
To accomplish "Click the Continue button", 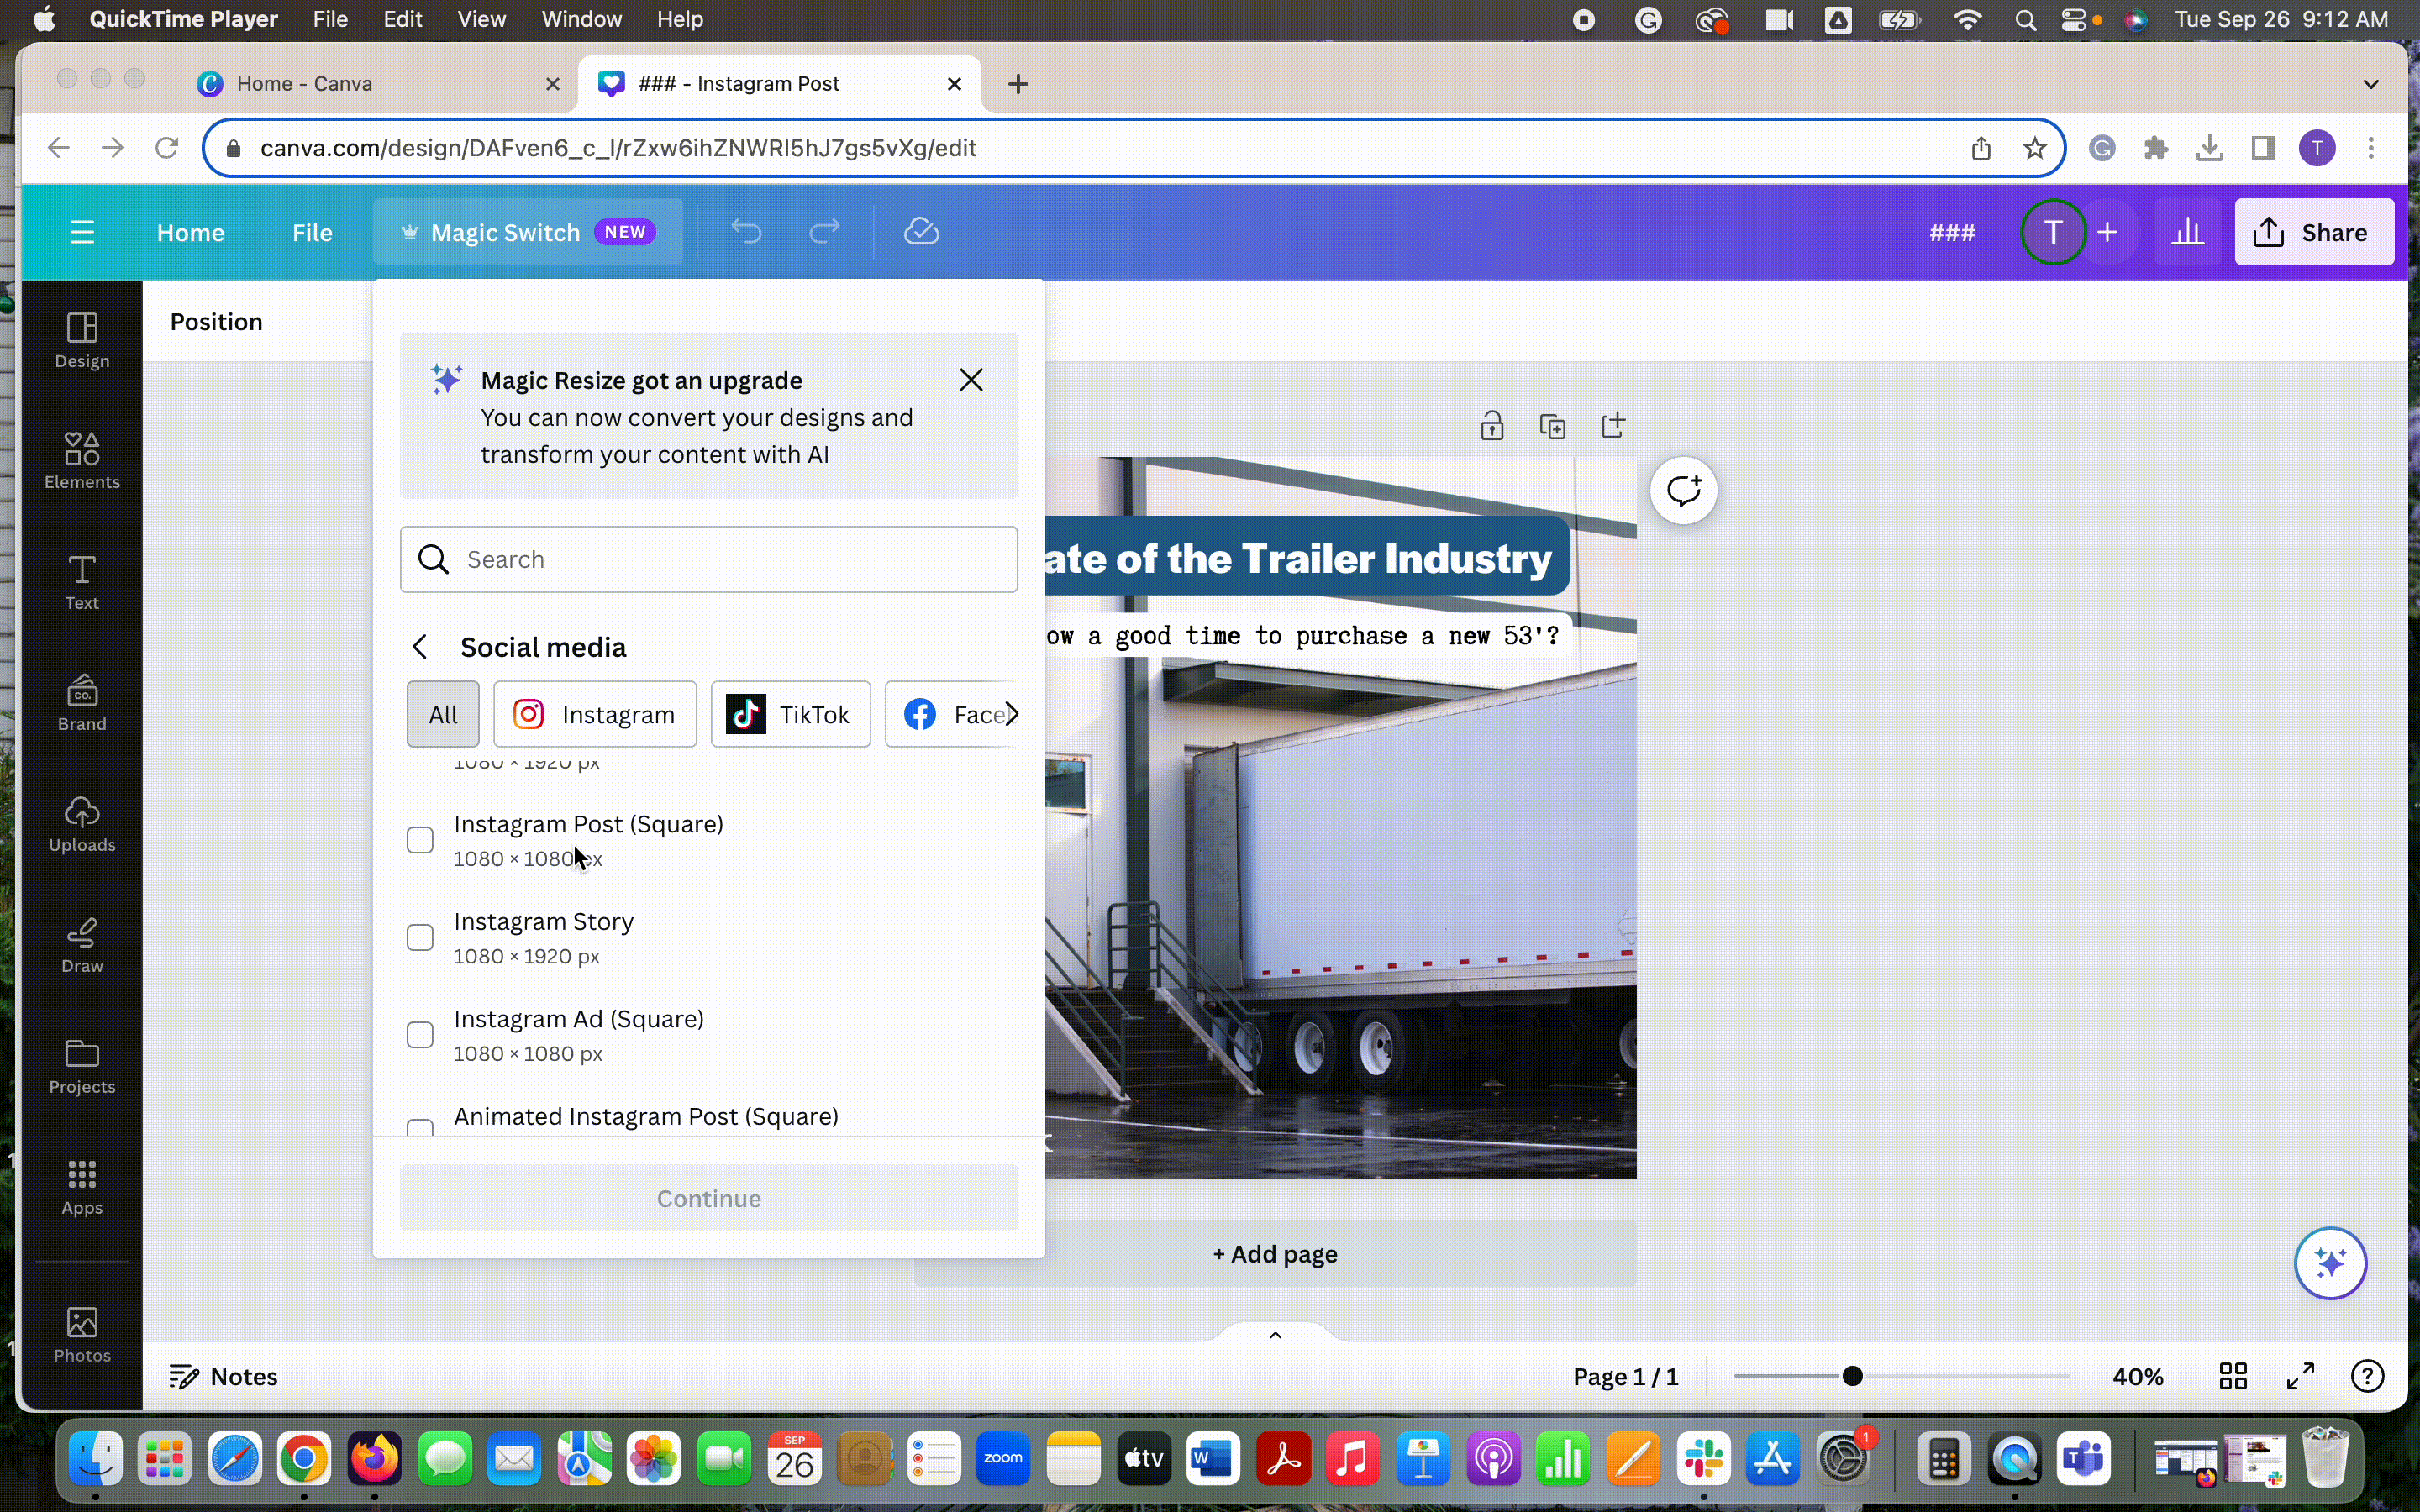I will [x=709, y=1198].
